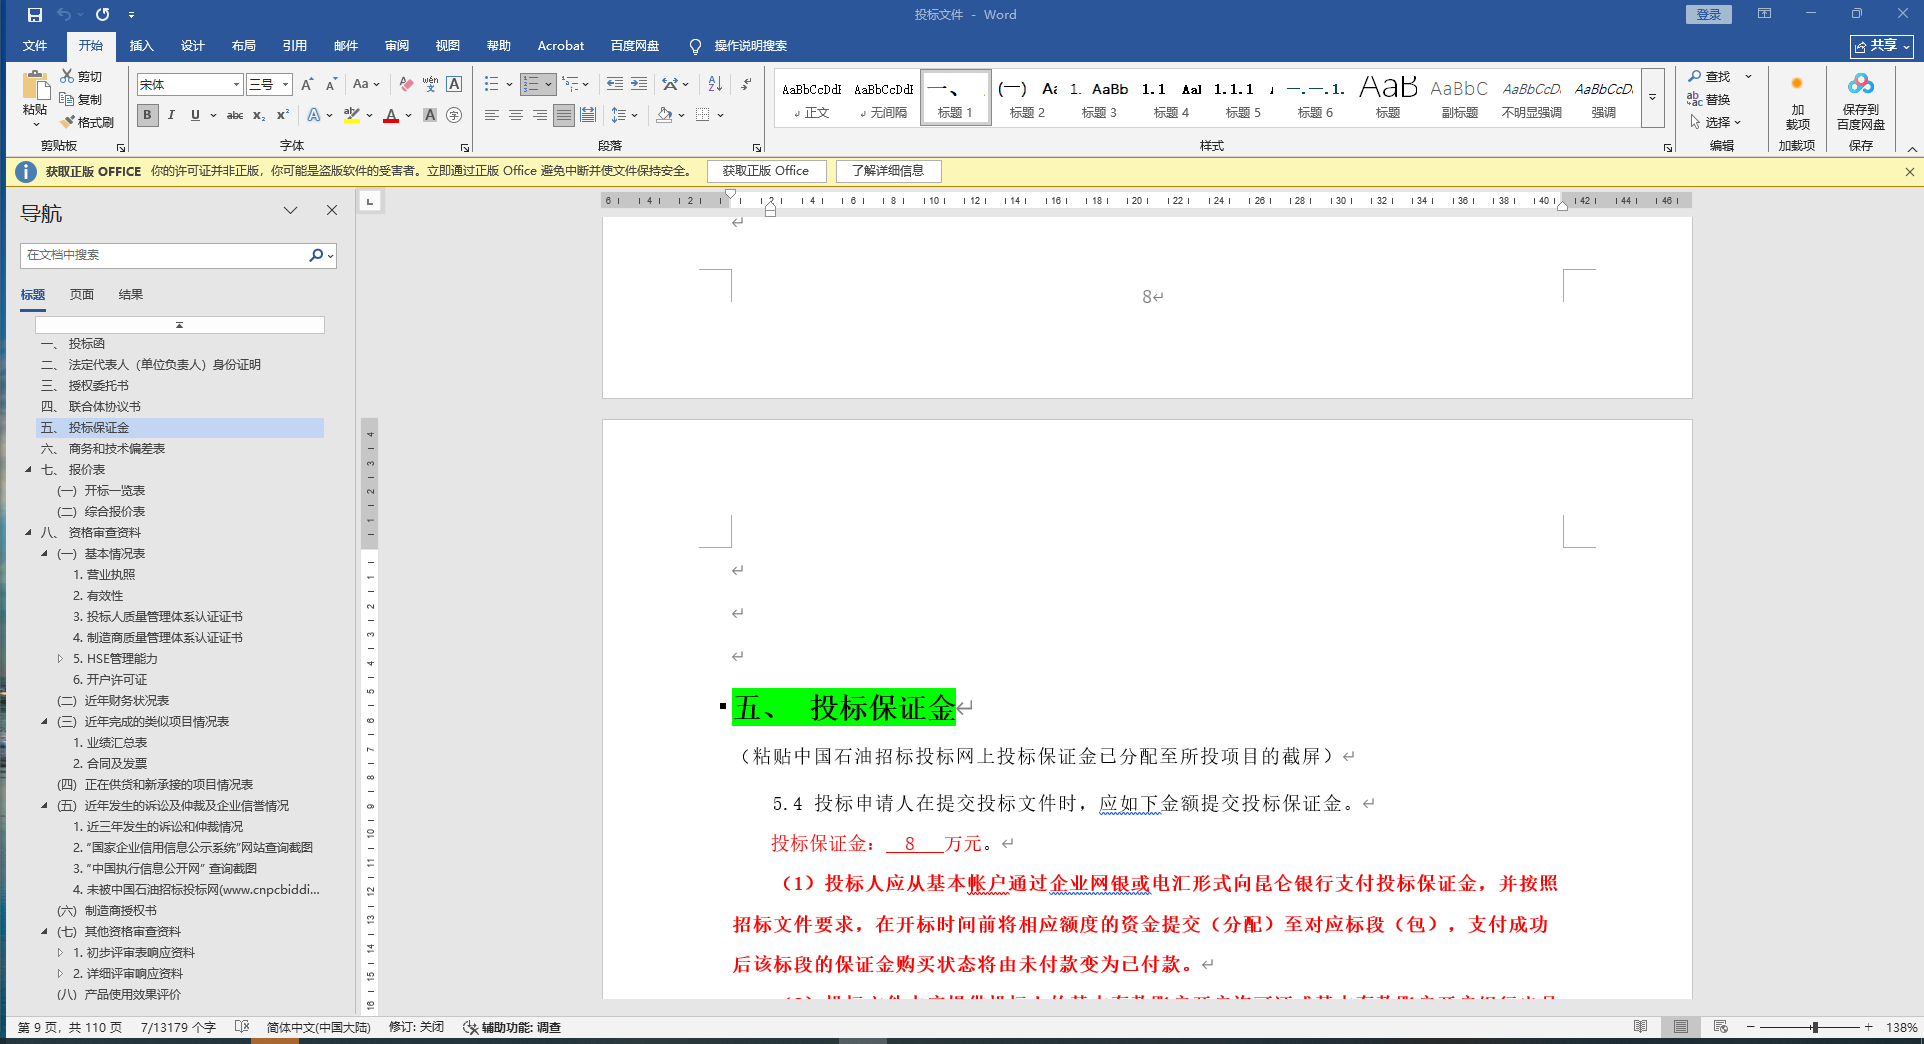Open the shading paint bucket icon
Viewport: 1924px width, 1044px height.
pyautogui.click(x=664, y=115)
